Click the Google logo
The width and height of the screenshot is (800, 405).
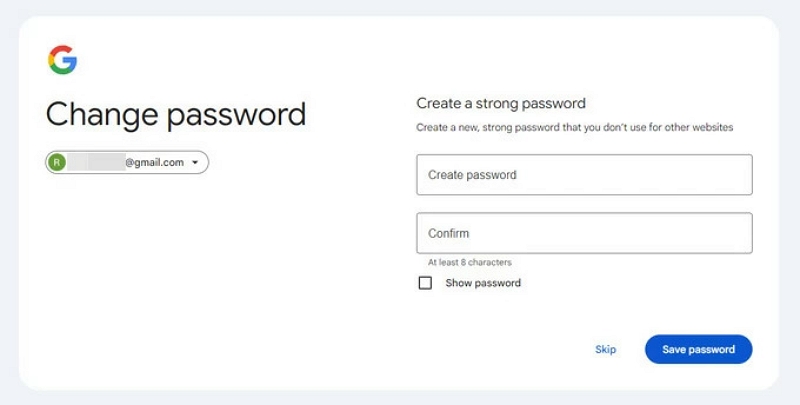[62, 60]
